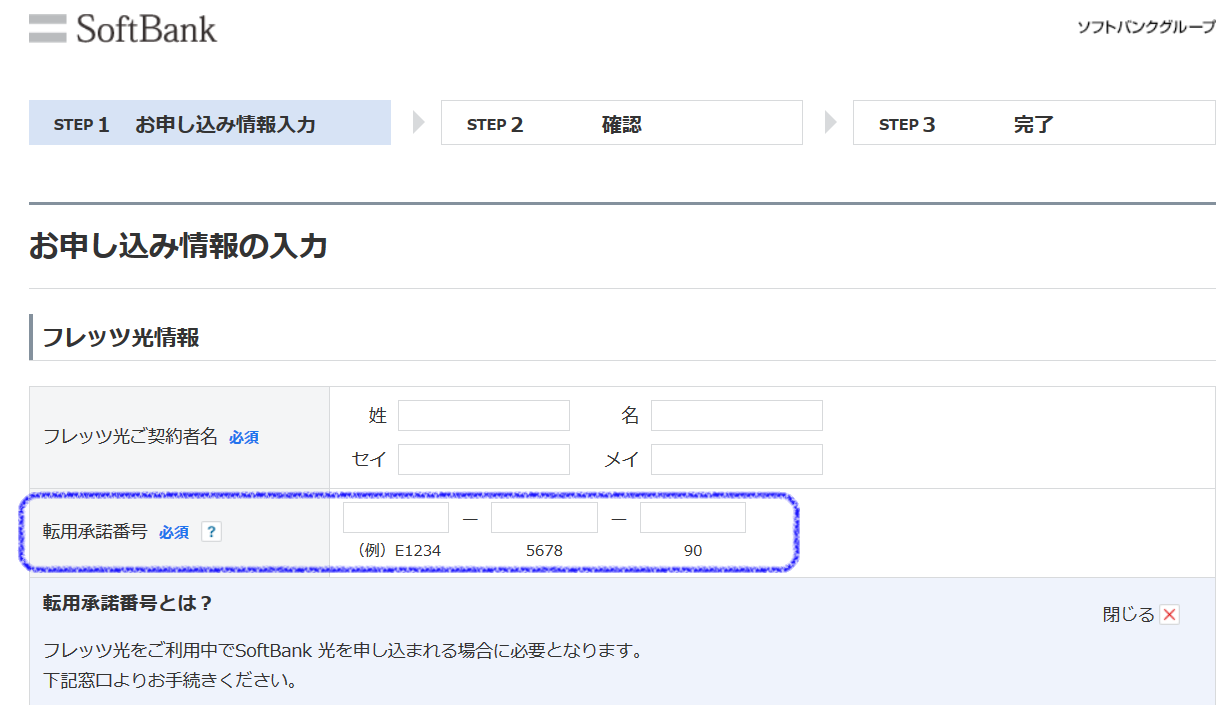
Task: Click the example text 5678
Action: click(544, 550)
